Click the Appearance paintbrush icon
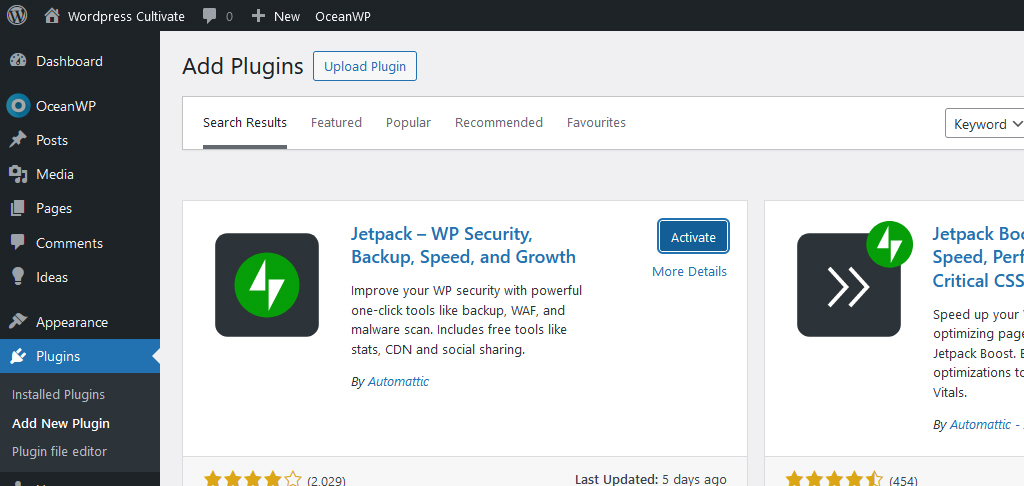 [18, 322]
